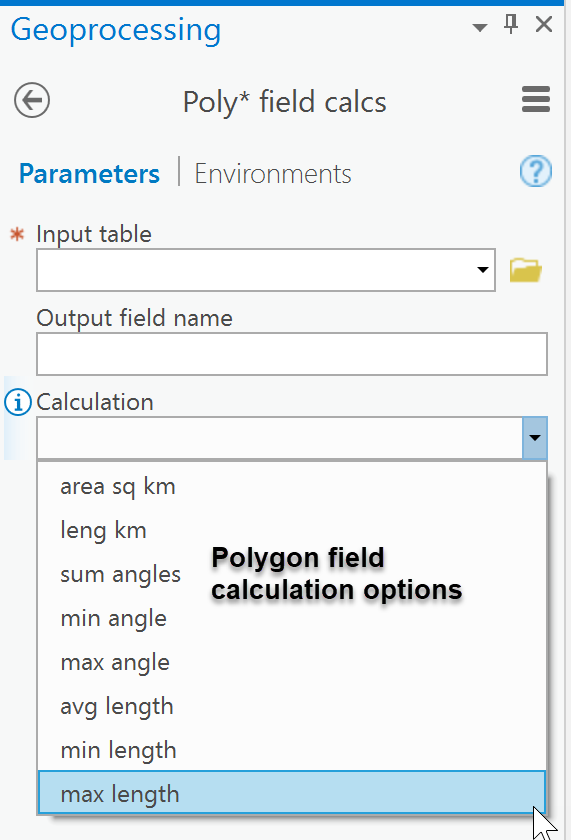Open tool help question mark icon

click(536, 171)
